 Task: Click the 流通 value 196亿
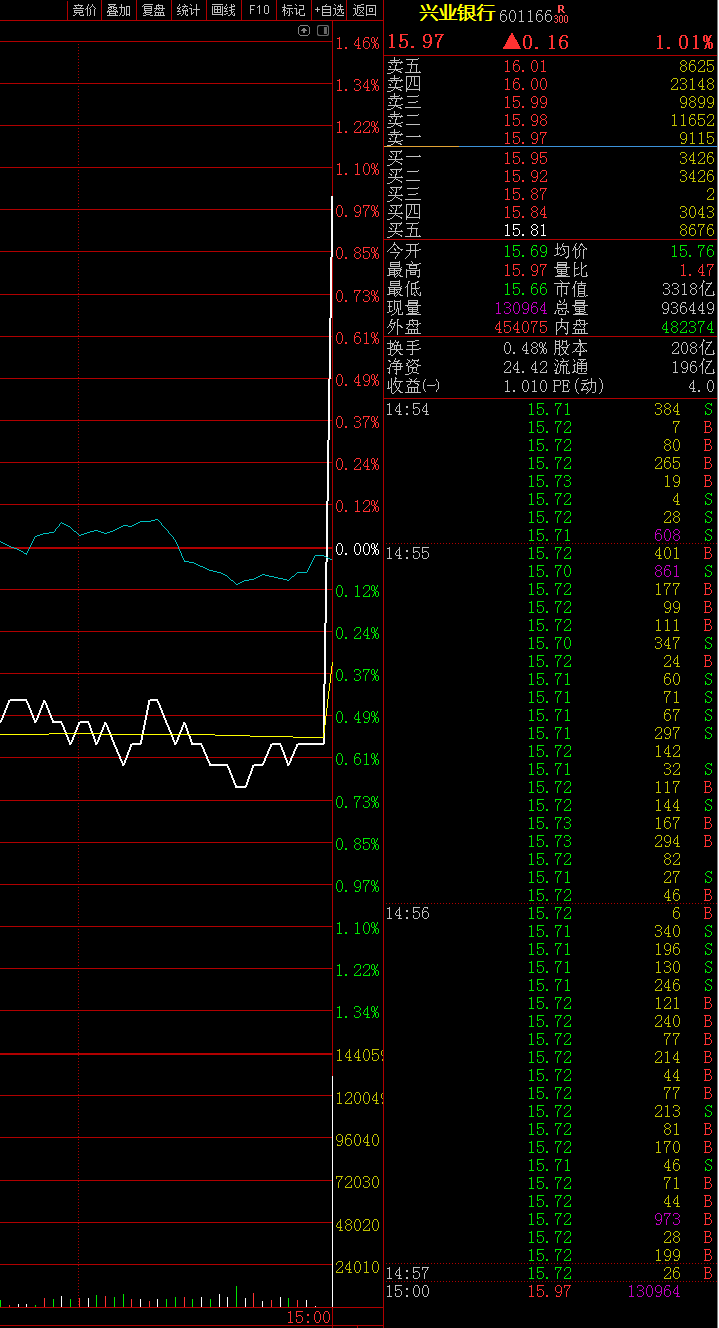click(x=693, y=367)
